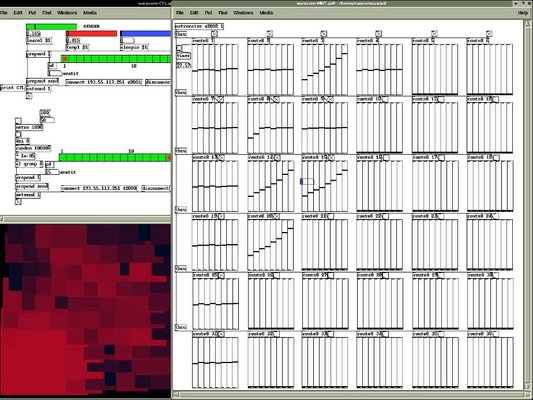Viewport: 533px width, 400px height.
Task: Click the status toggle under the first netsend 1 object
Action: (x=29, y=96)
